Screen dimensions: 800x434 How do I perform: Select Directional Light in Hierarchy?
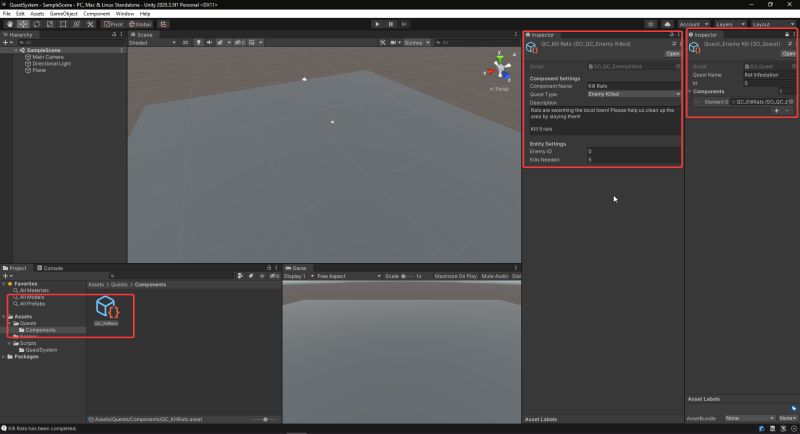[x=52, y=64]
